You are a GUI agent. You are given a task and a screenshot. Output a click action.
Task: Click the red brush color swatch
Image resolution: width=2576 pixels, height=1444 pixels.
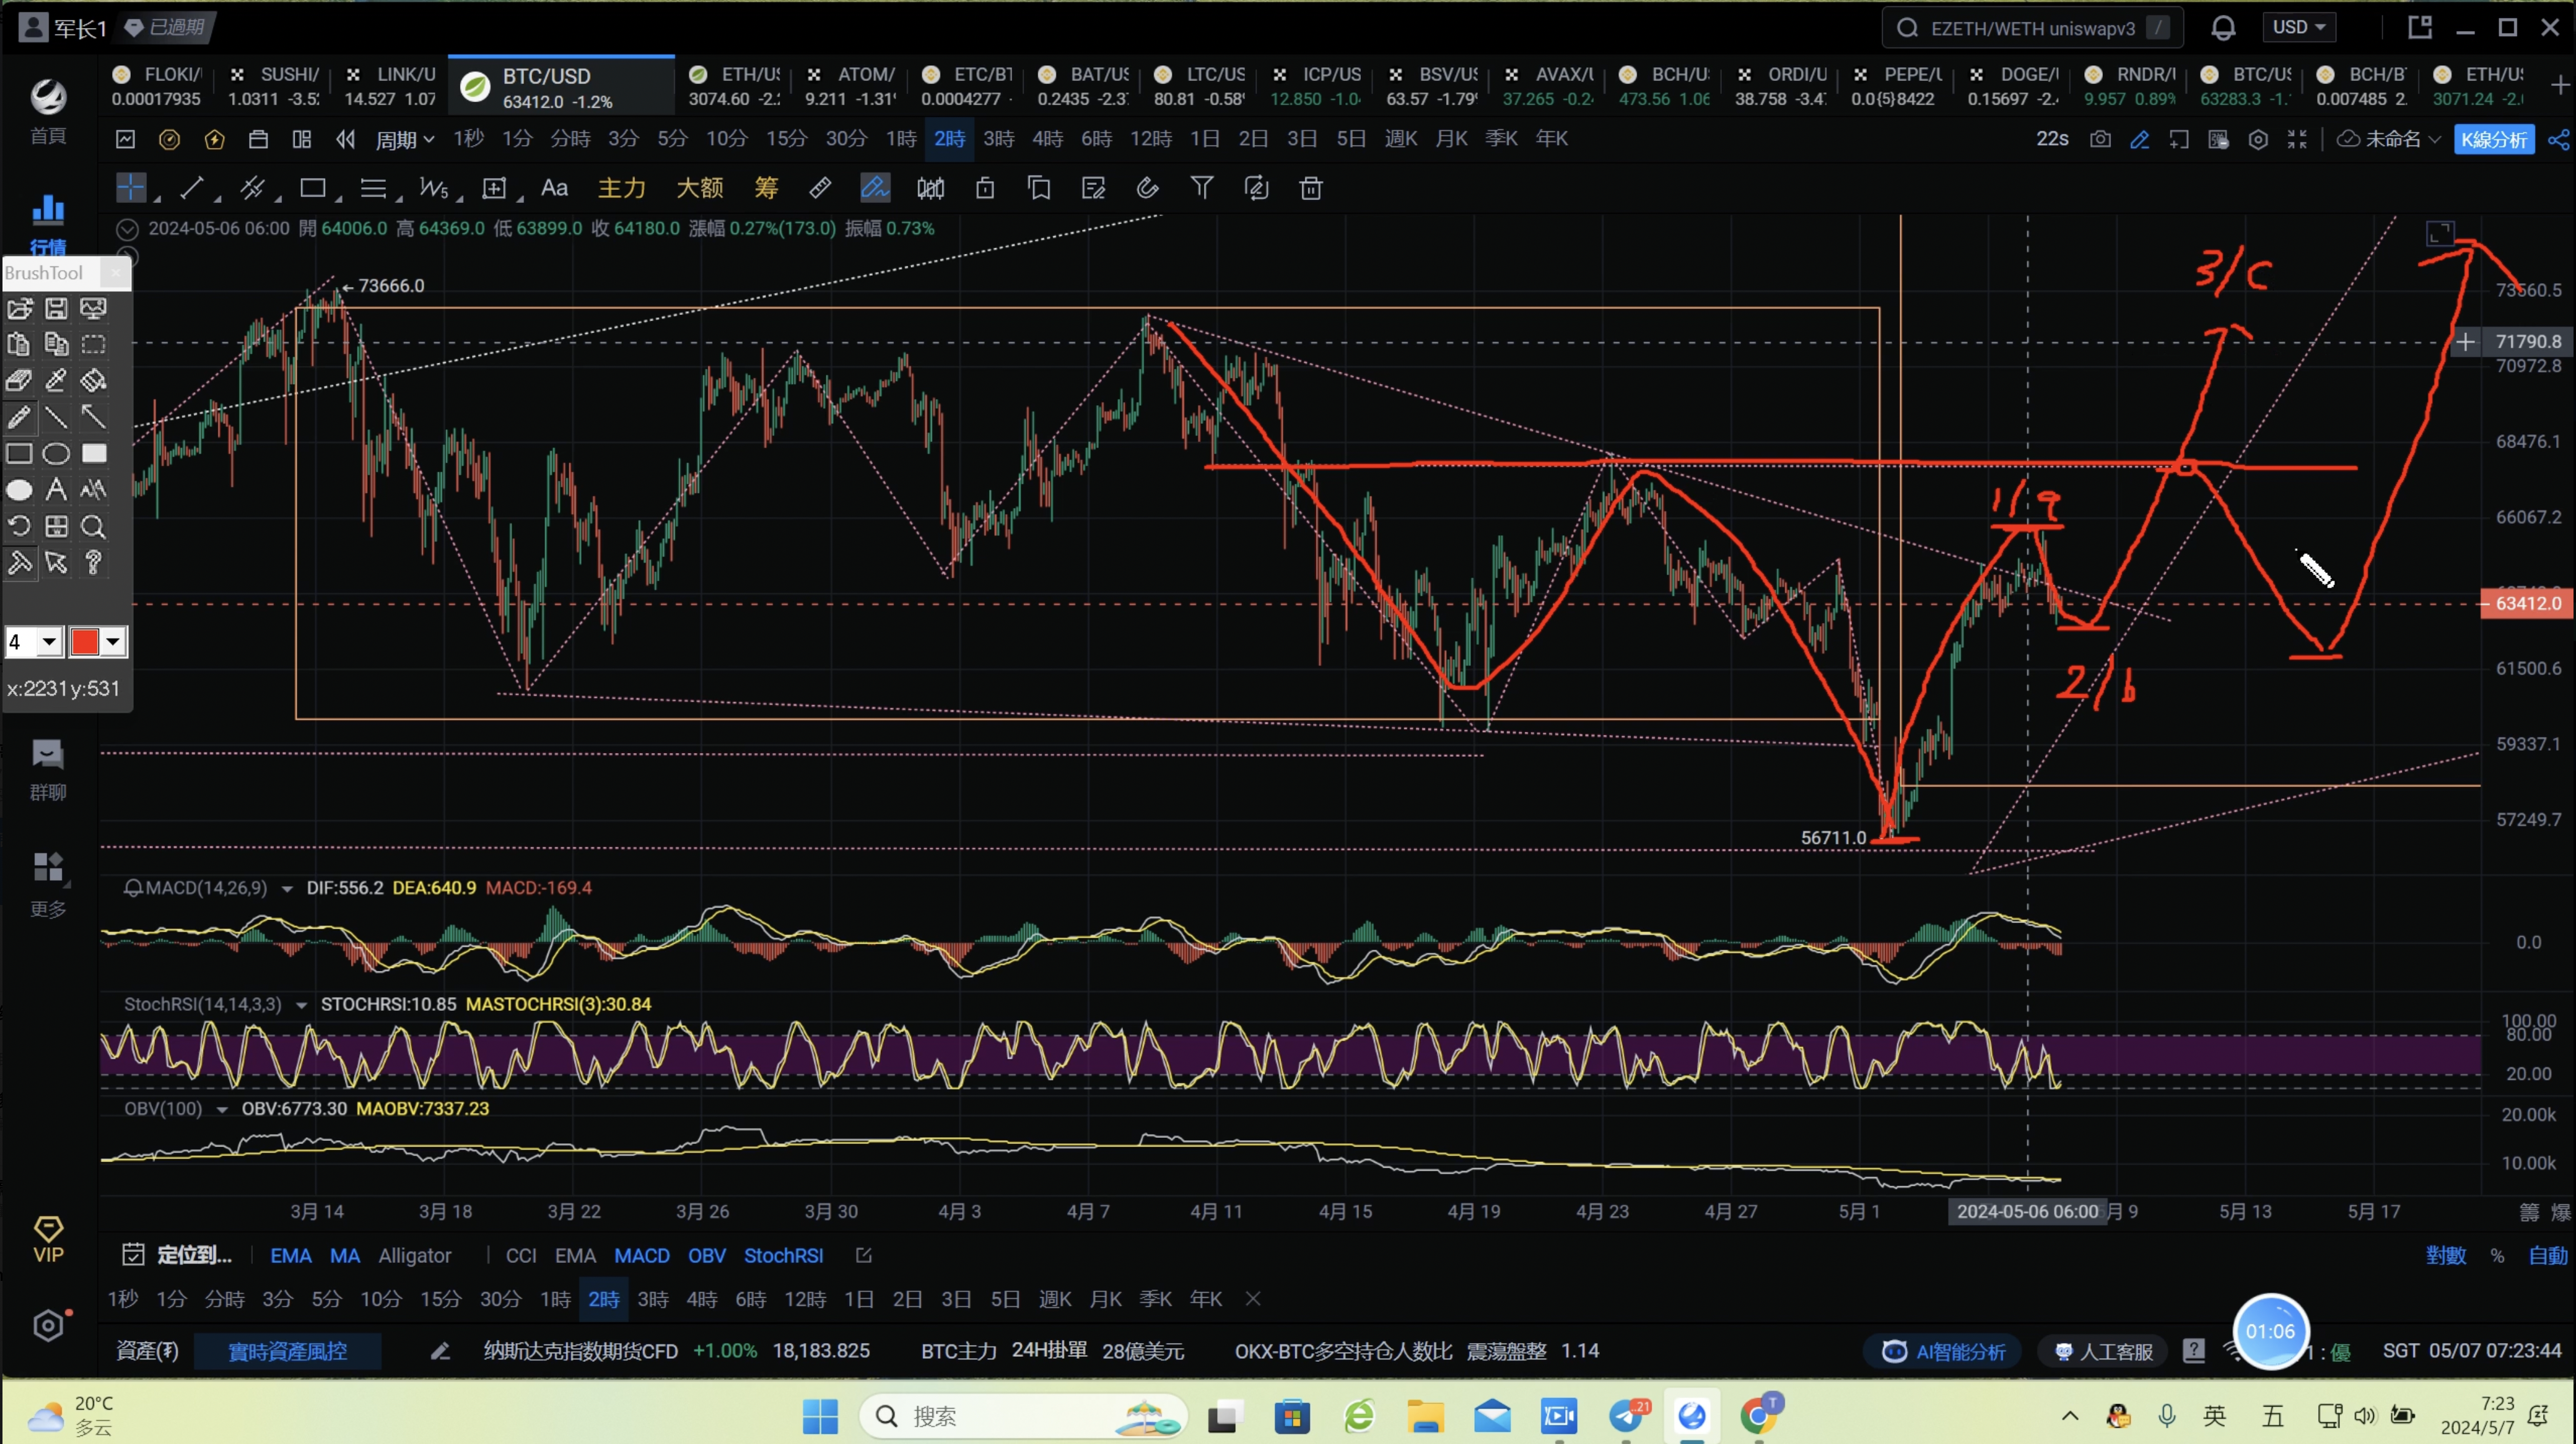click(84, 642)
